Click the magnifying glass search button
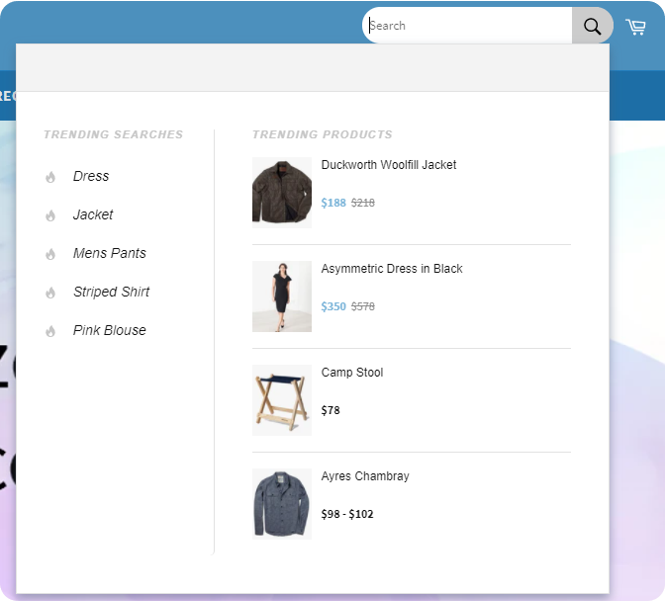Viewport: 665px width, 601px height. [x=592, y=25]
